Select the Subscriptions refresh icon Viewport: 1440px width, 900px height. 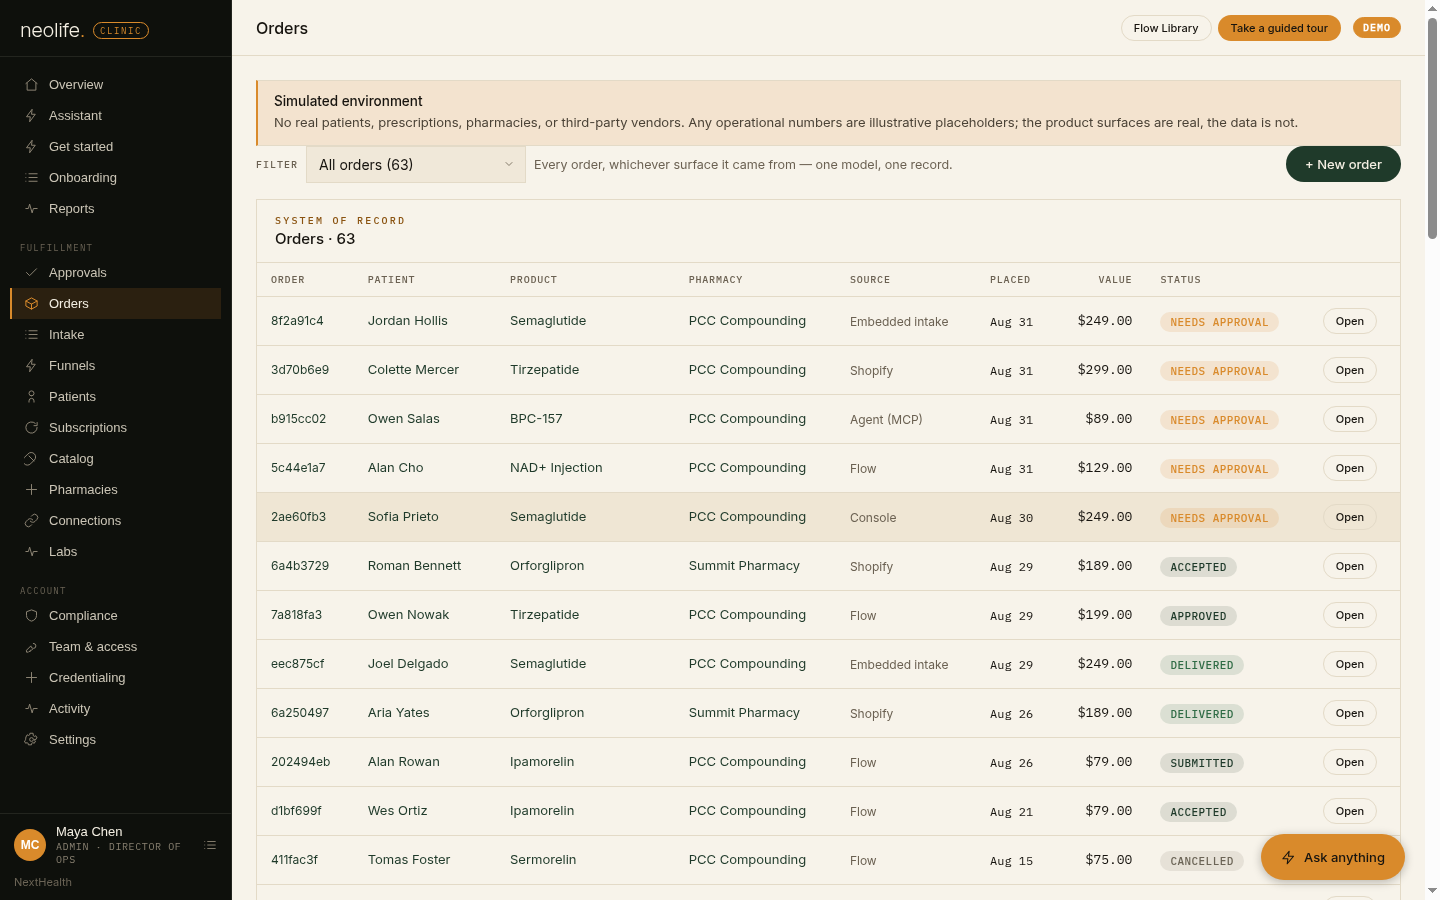coord(31,428)
